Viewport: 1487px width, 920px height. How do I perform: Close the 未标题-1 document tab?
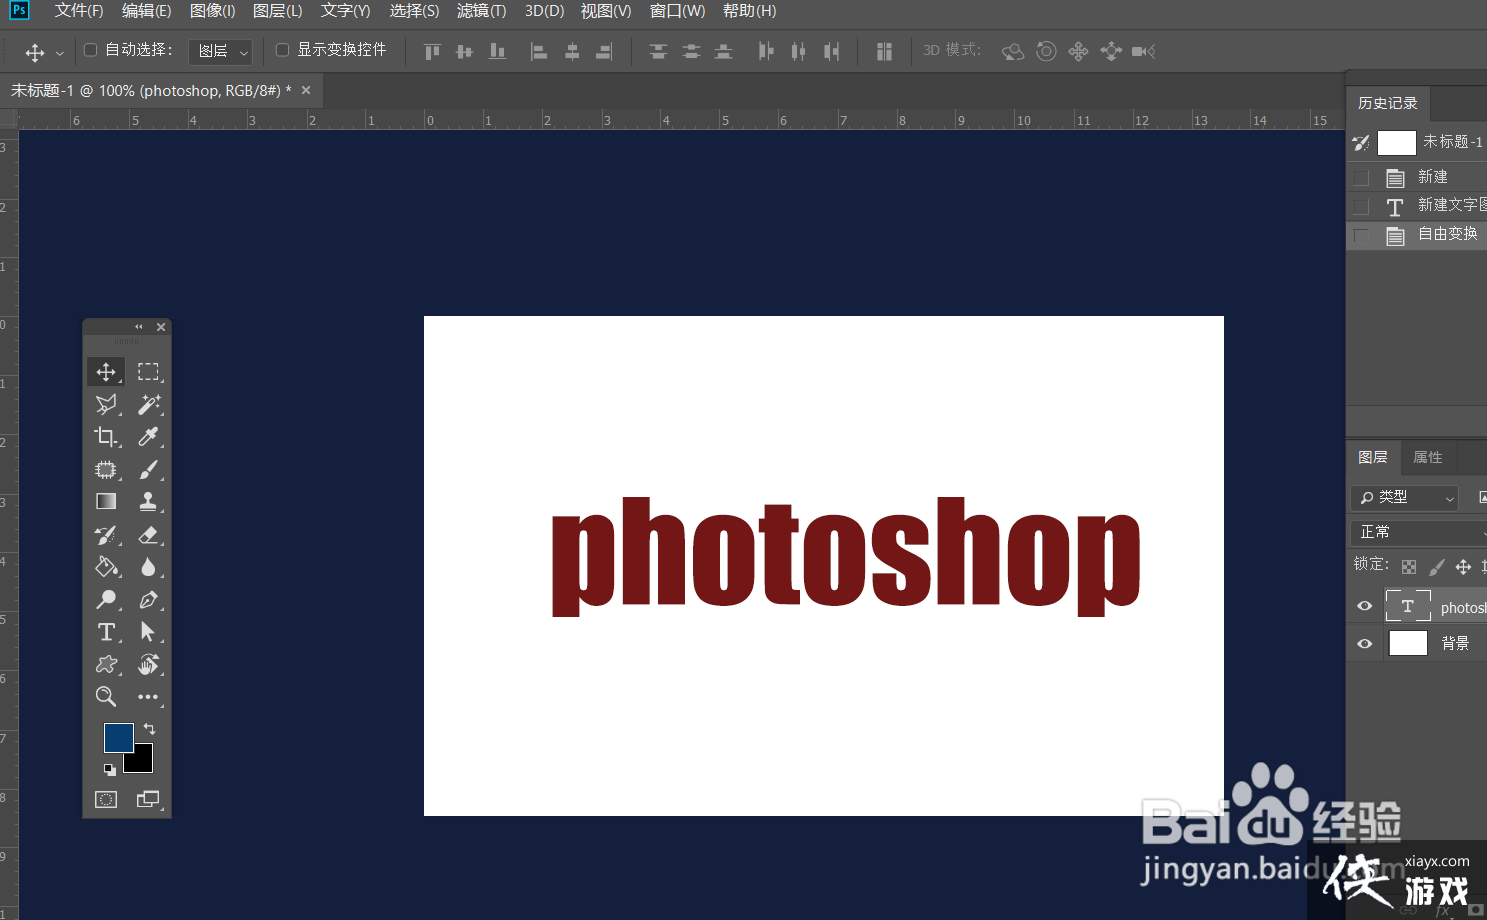[x=306, y=90]
